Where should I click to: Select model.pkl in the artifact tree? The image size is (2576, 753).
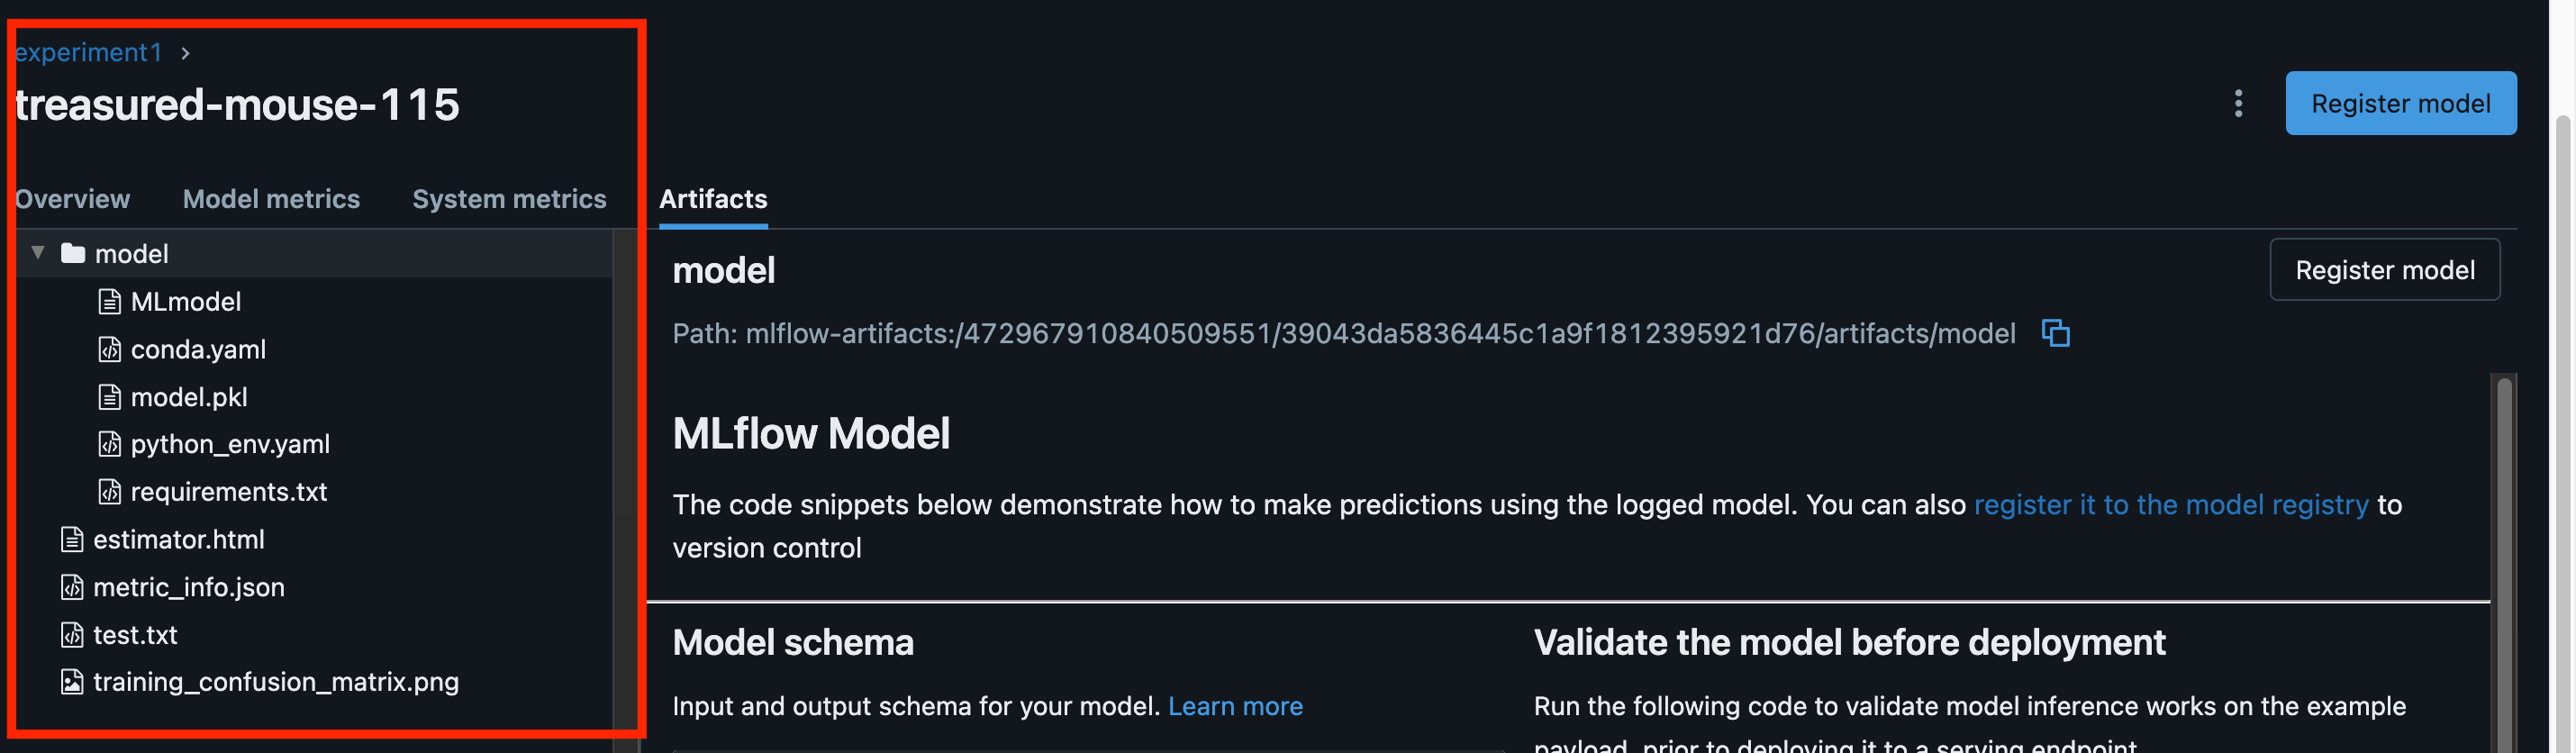pyautogui.click(x=189, y=397)
